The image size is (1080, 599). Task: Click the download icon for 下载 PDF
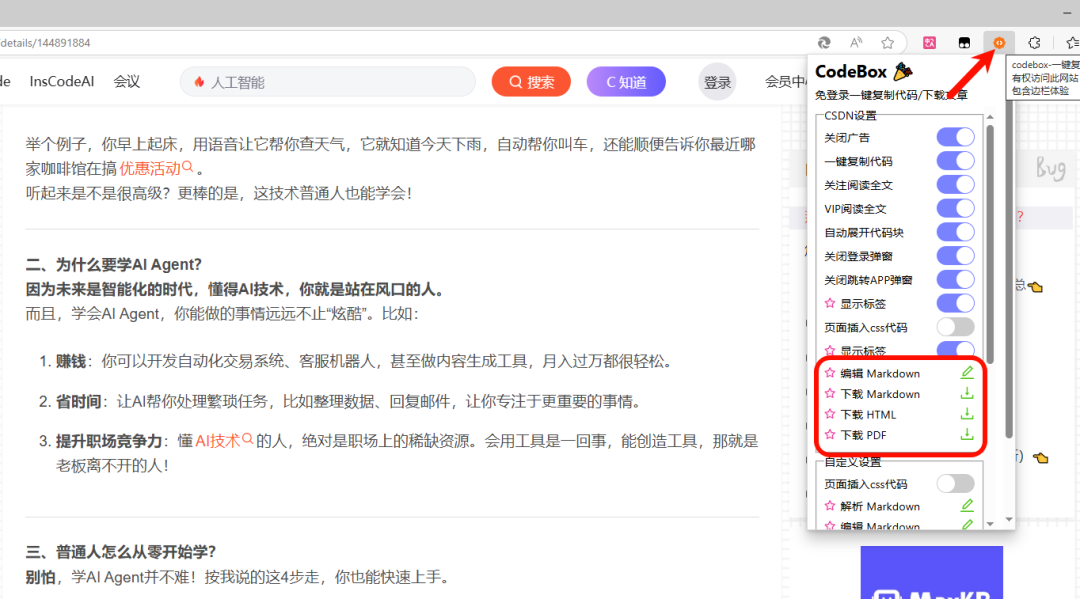tap(967, 435)
